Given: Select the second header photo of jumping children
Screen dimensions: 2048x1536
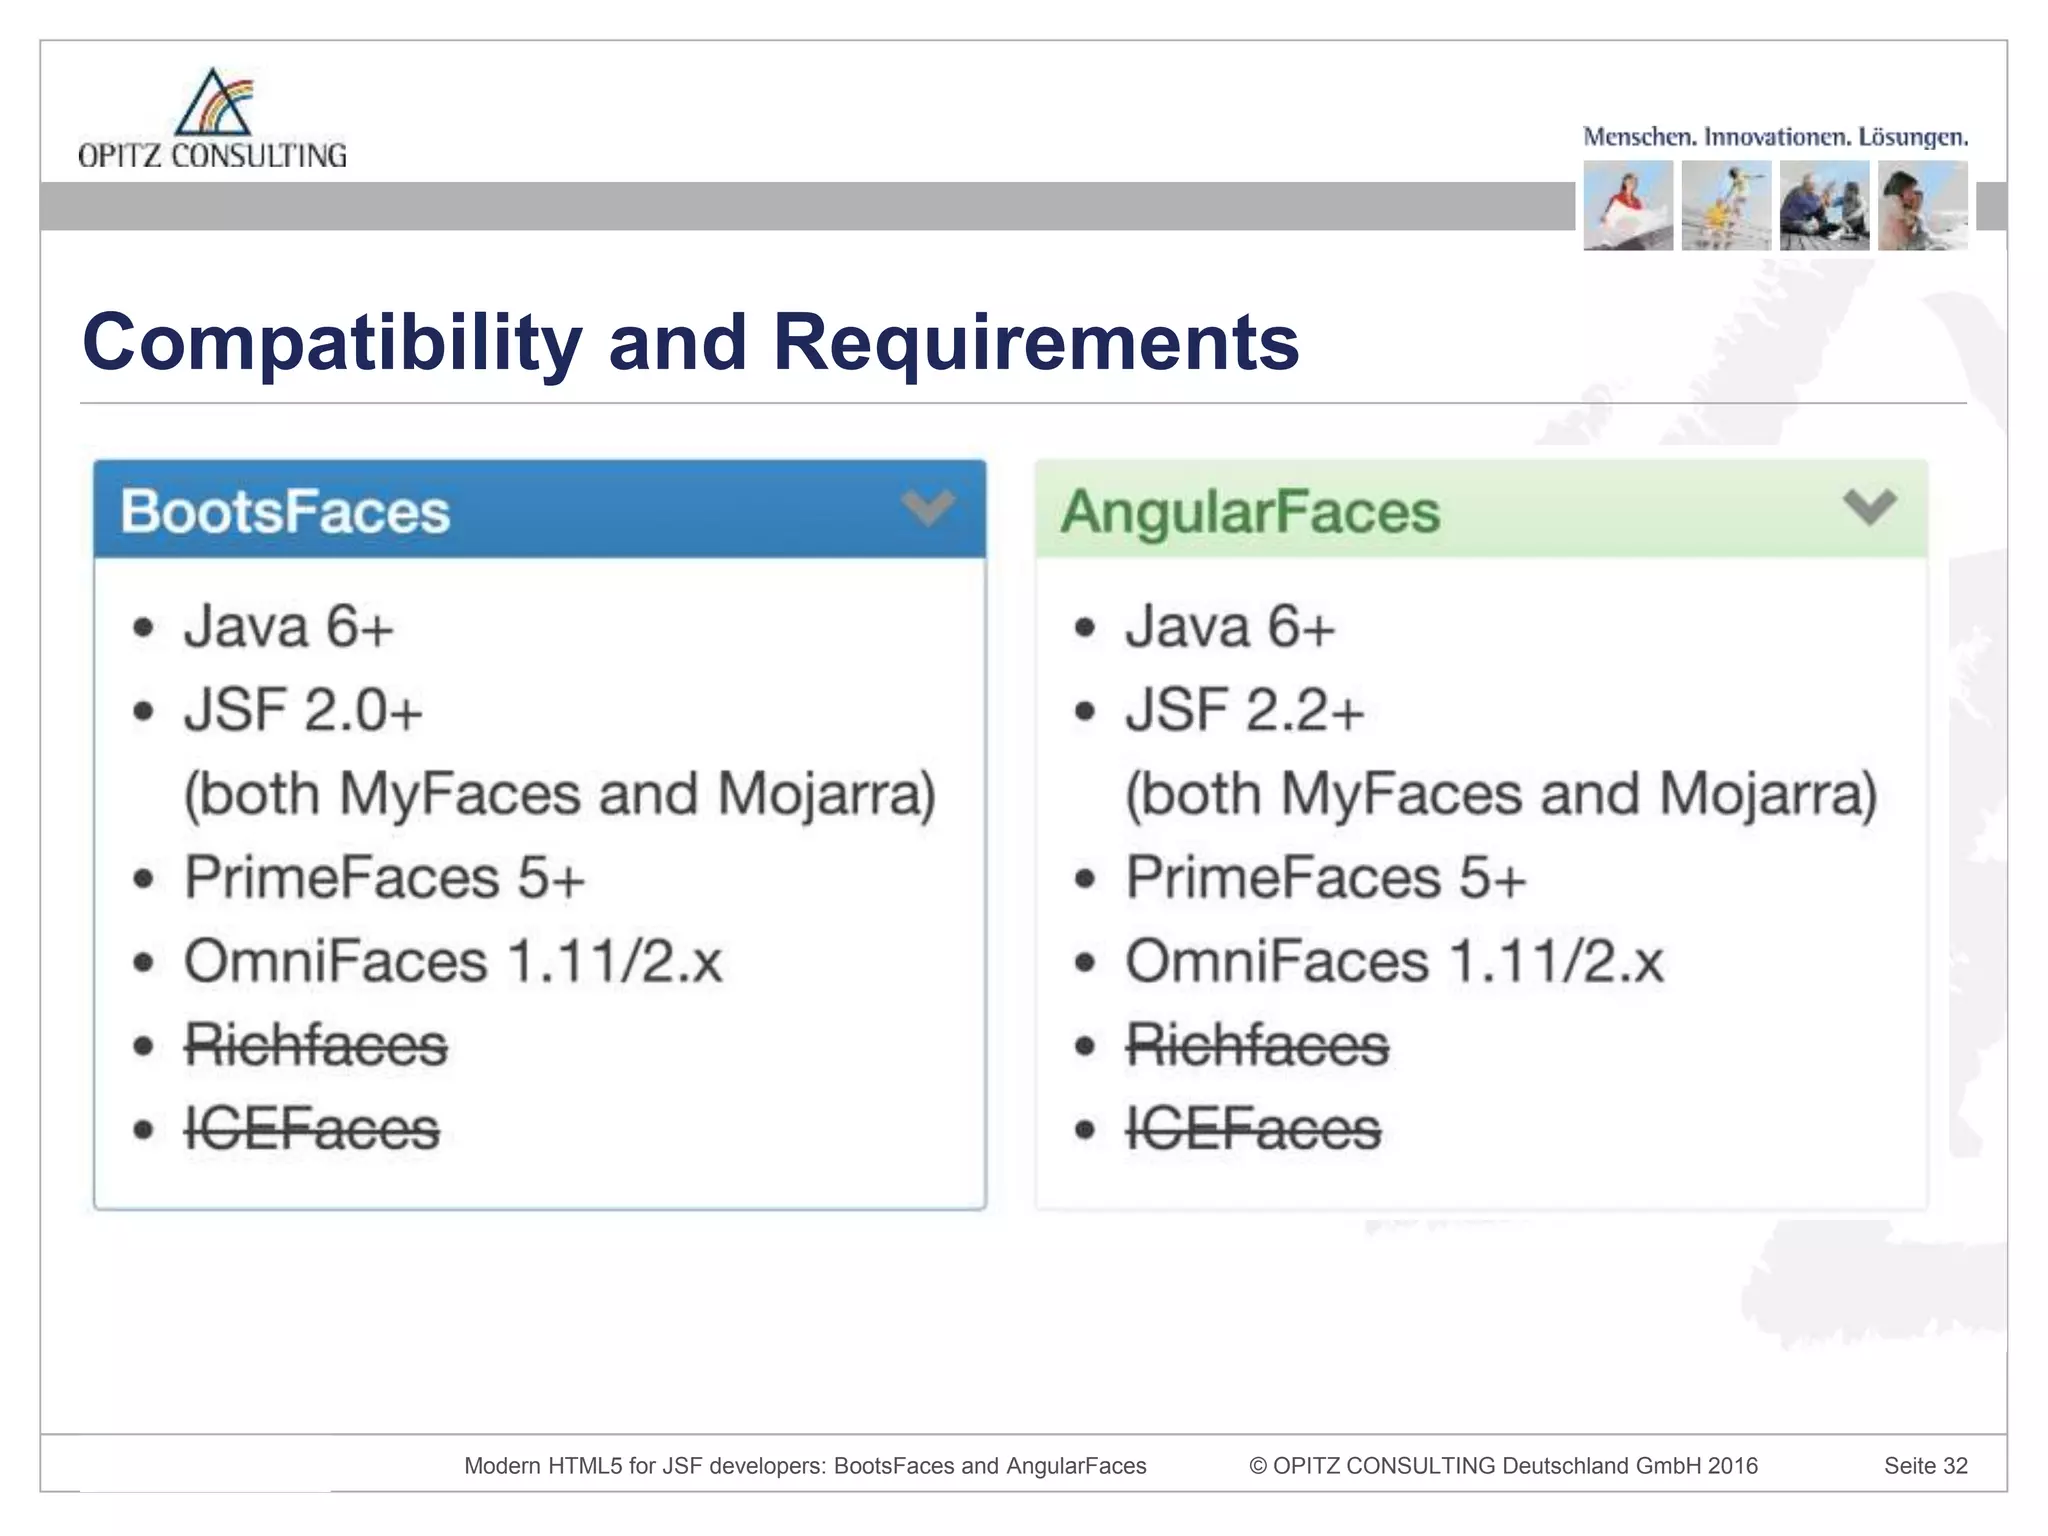Looking at the screenshot, I should pos(1726,205).
